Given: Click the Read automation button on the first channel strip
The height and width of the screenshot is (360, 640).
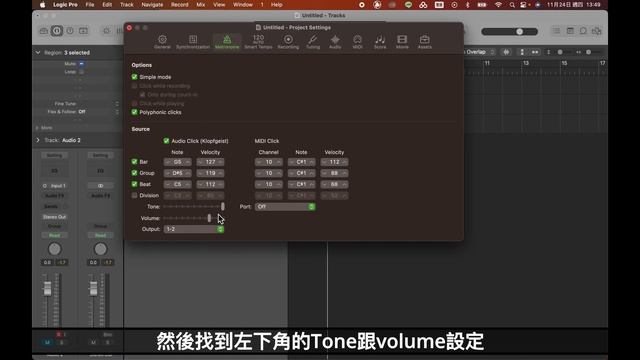Looking at the screenshot, I should click(x=54, y=236).
